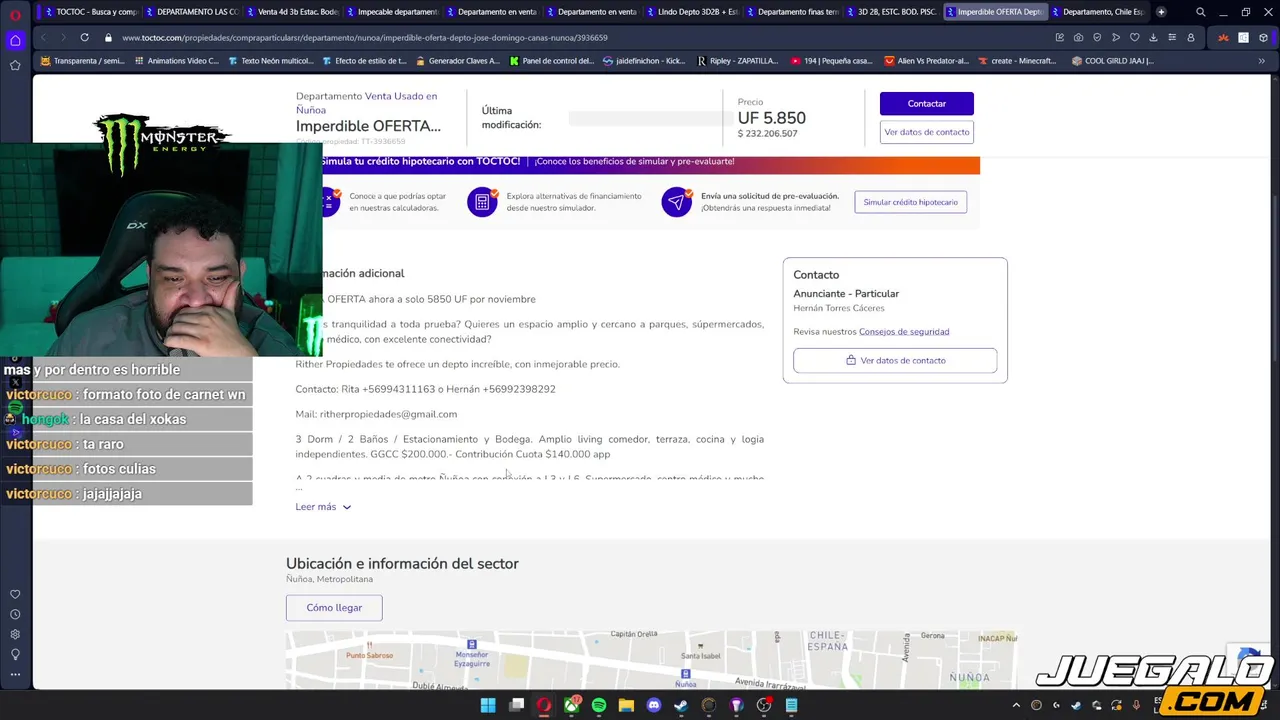The image size is (1280, 720).
Task: Click the camera snapshot icon in toolbar
Action: coord(1078,37)
